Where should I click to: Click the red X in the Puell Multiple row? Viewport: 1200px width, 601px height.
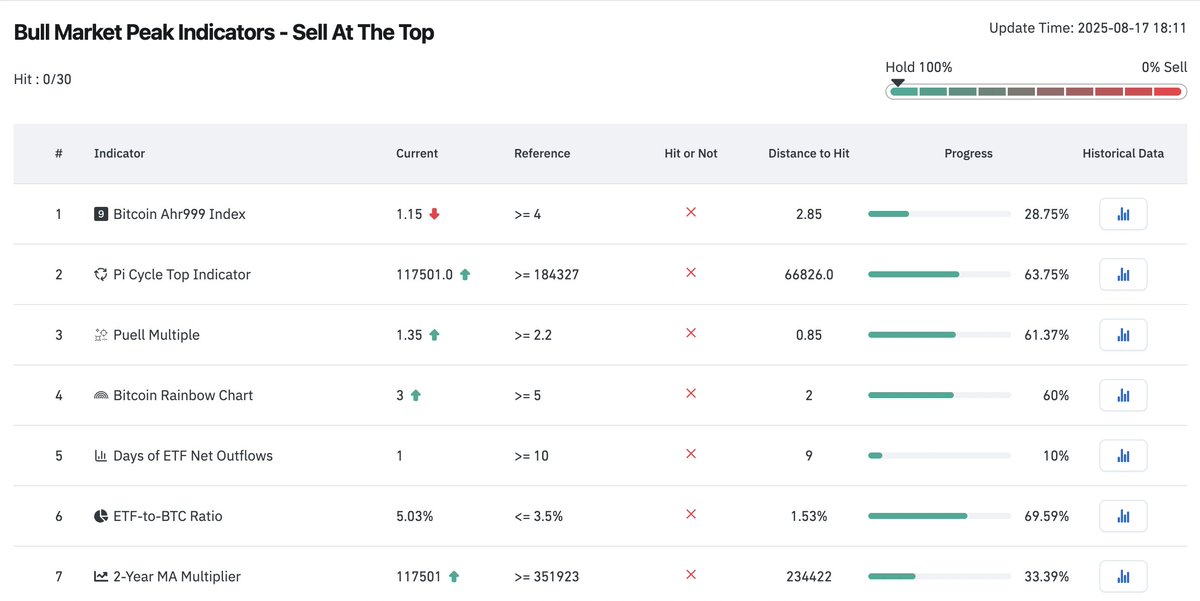(x=690, y=334)
